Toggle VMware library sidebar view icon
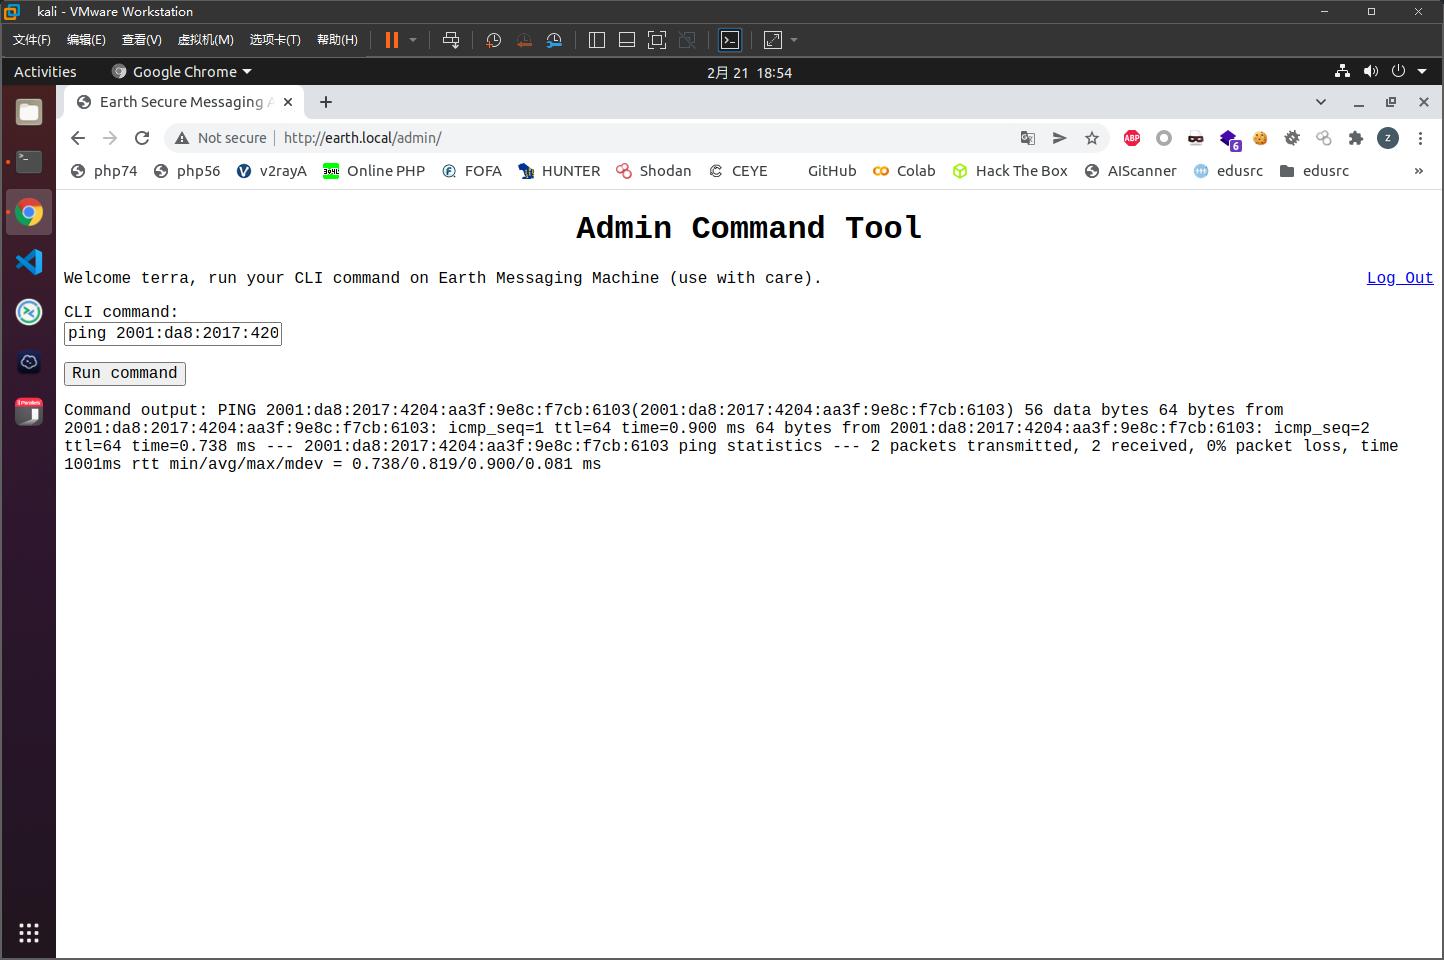The image size is (1444, 960). coord(597,40)
